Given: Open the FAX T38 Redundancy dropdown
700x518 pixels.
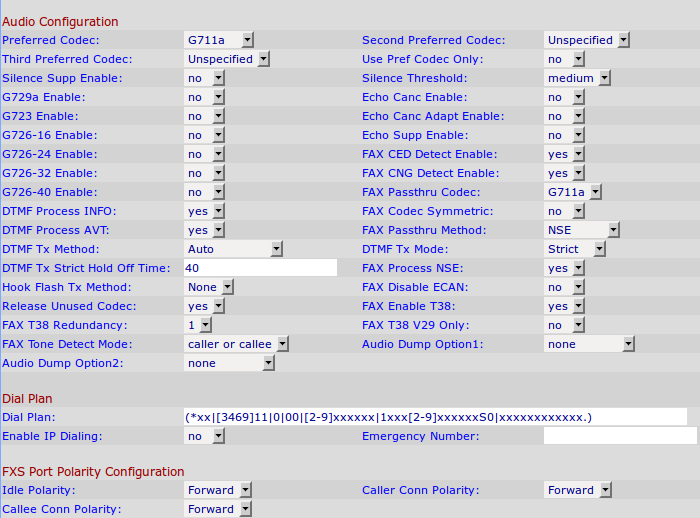Looking at the screenshot, I should [198, 325].
